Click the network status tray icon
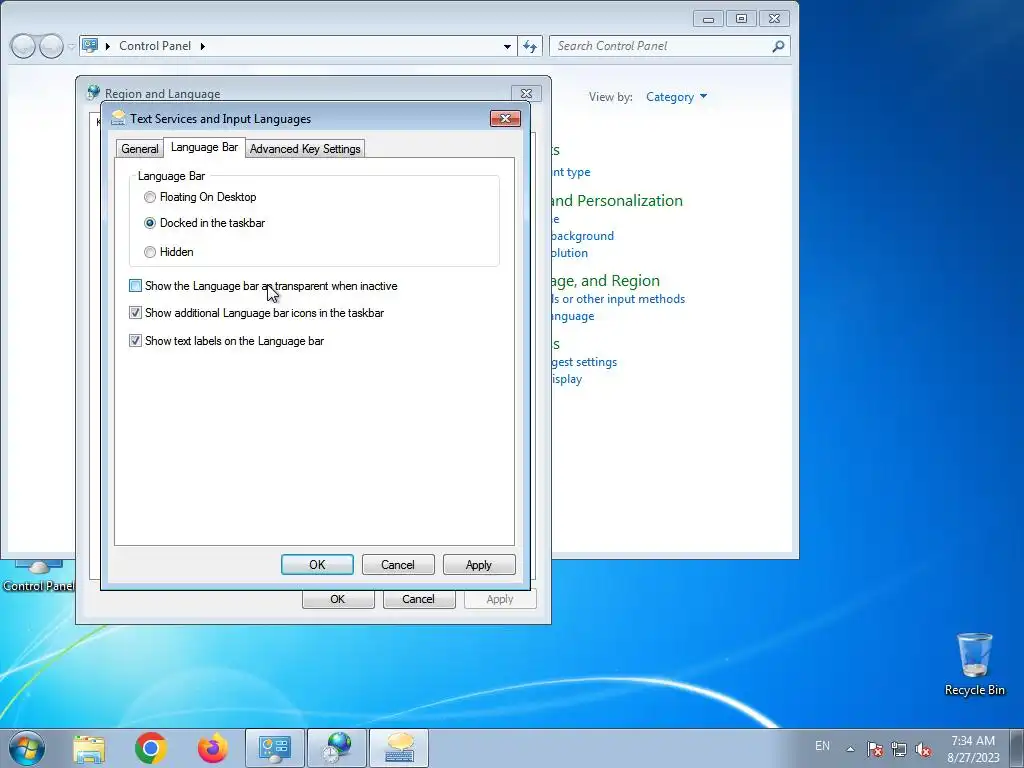Image resolution: width=1024 pixels, height=768 pixels. point(899,749)
